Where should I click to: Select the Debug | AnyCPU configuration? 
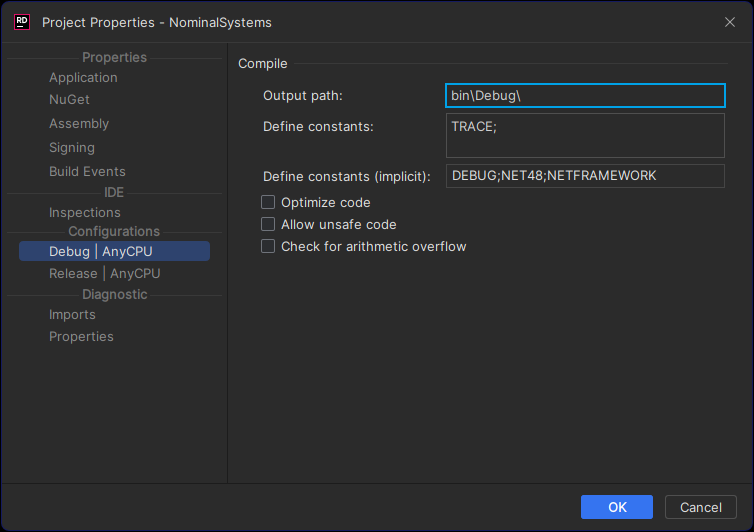click(114, 251)
